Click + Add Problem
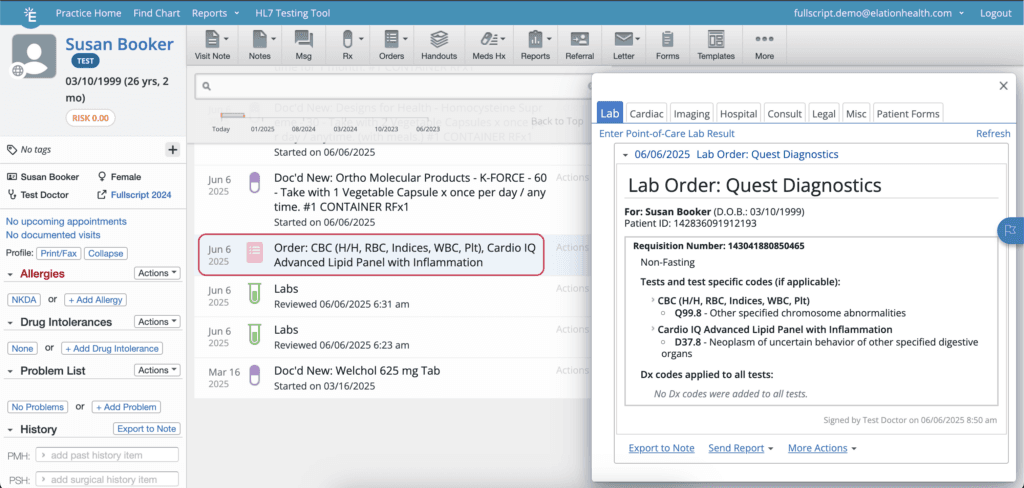The height and width of the screenshot is (488, 1024). (x=126, y=407)
